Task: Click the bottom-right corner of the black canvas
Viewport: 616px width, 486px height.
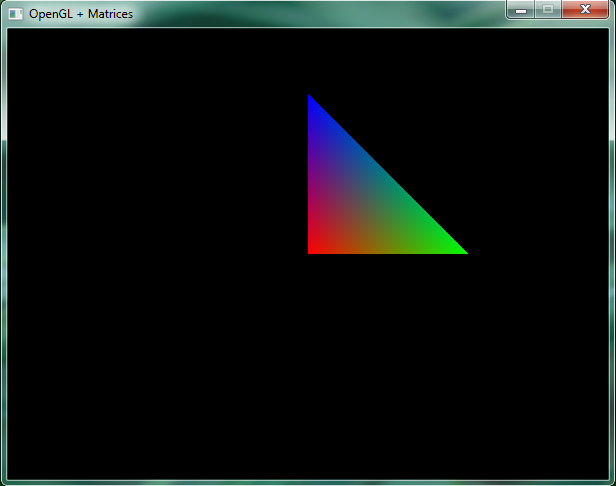Action: pyautogui.click(x=603, y=476)
